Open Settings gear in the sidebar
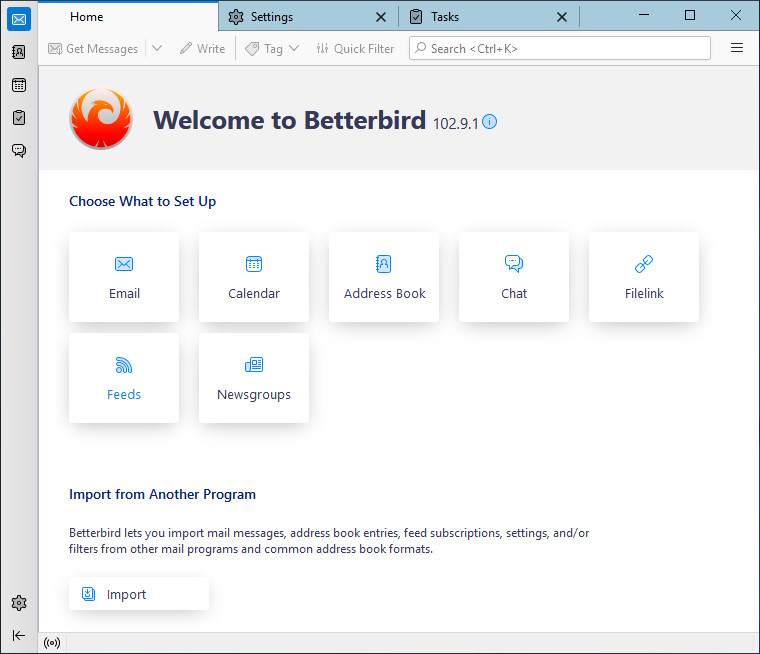Image resolution: width=760 pixels, height=654 pixels. click(19, 603)
